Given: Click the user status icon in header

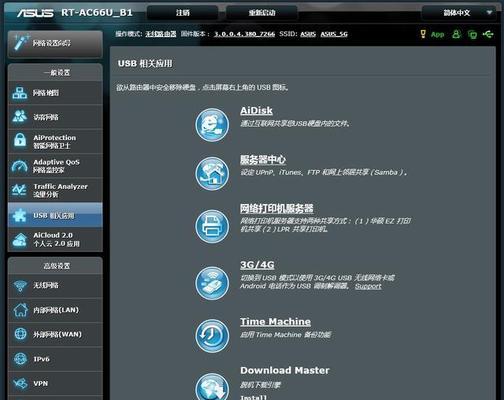Looking at the screenshot, I should tap(456, 34).
